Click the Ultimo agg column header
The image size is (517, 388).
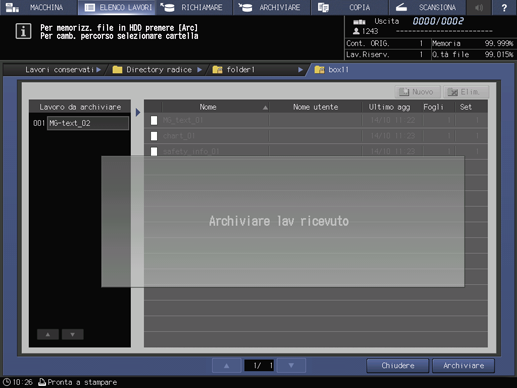click(x=389, y=107)
